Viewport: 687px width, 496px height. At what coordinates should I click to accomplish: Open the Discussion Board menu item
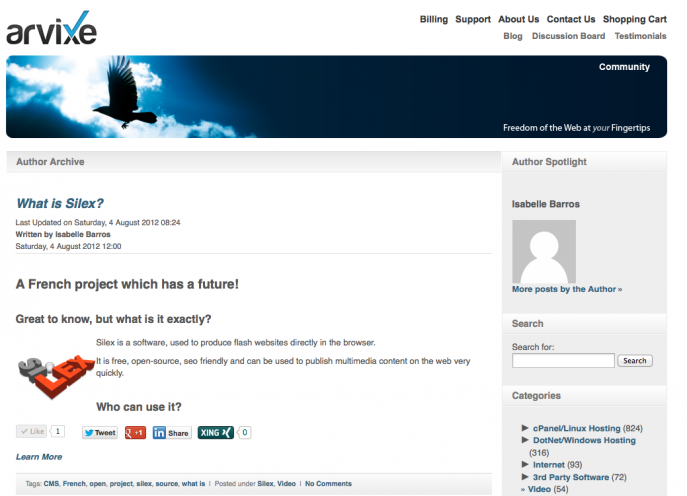point(568,36)
